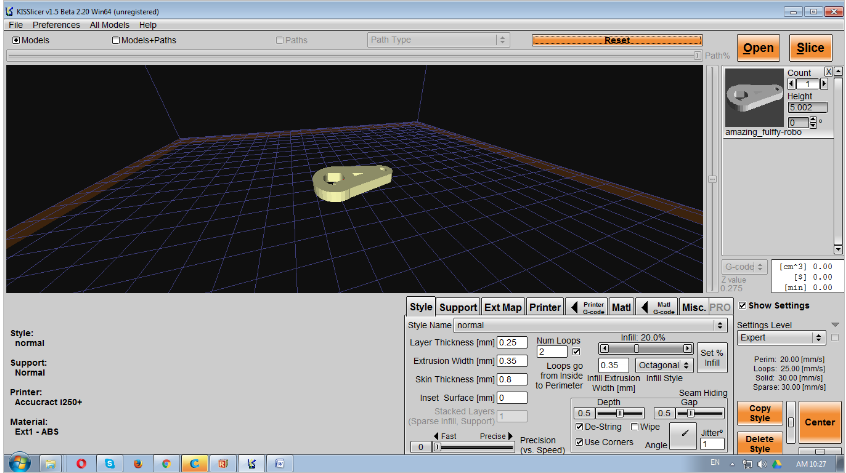Switch to the Support tab
Image resolution: width=846 pixels, height=473 pixels.
[x=458, y=307]
